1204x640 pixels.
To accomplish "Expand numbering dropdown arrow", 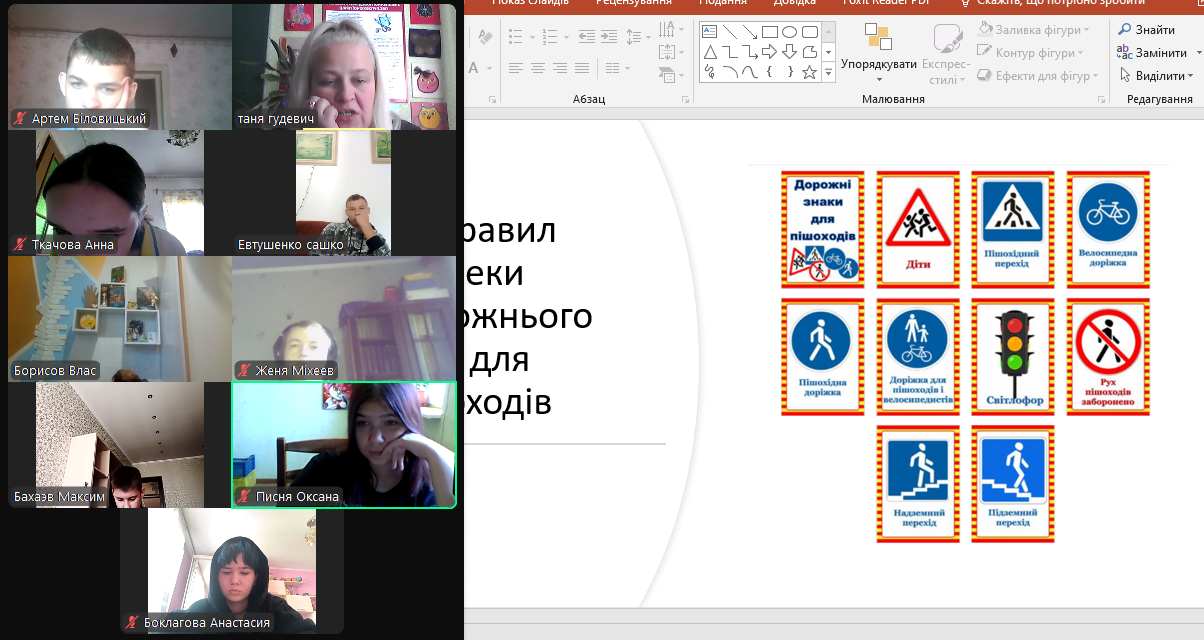I will pos(566,37).
